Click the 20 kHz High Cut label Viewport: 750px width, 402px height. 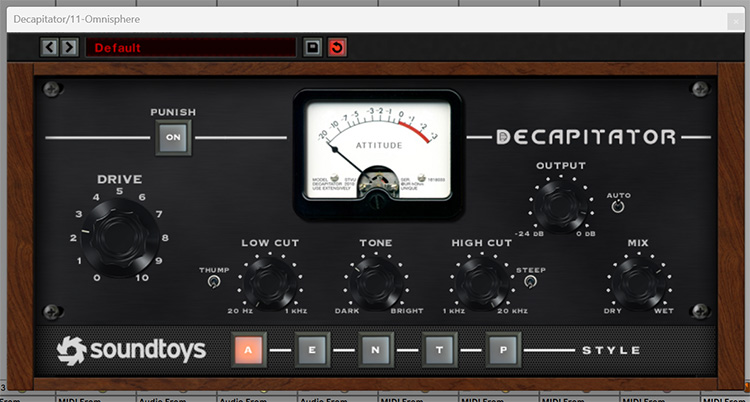coord(511,311)
